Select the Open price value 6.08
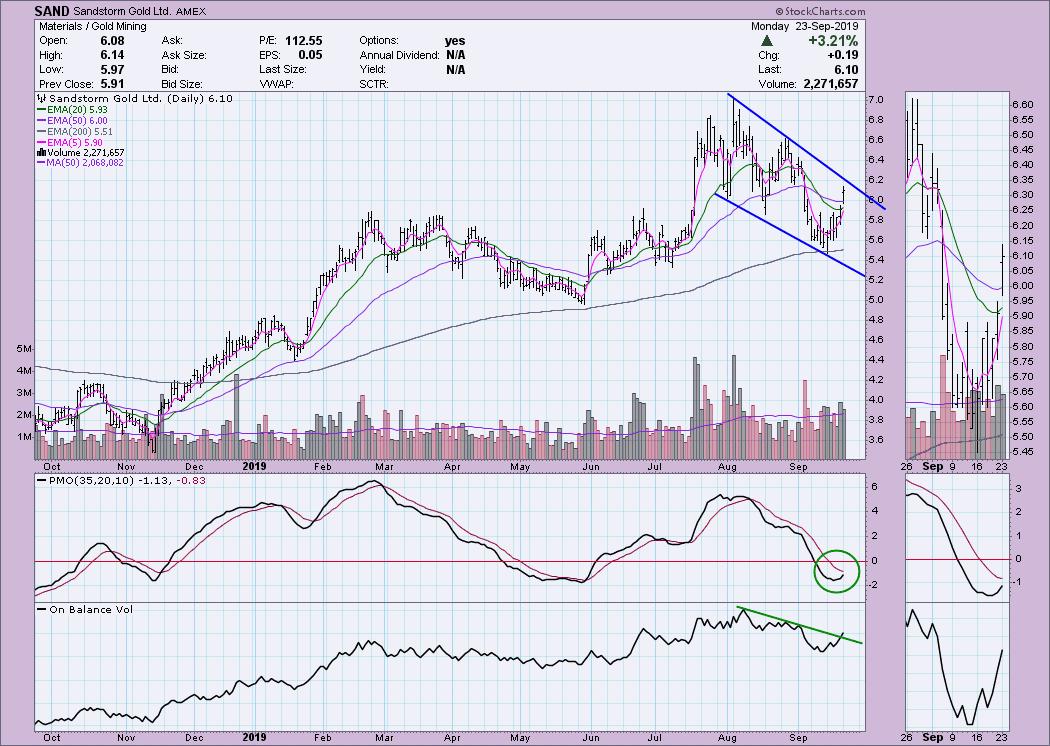This screenshot has width=1050, height=746. pyautogui.click(x=111, y=41)
